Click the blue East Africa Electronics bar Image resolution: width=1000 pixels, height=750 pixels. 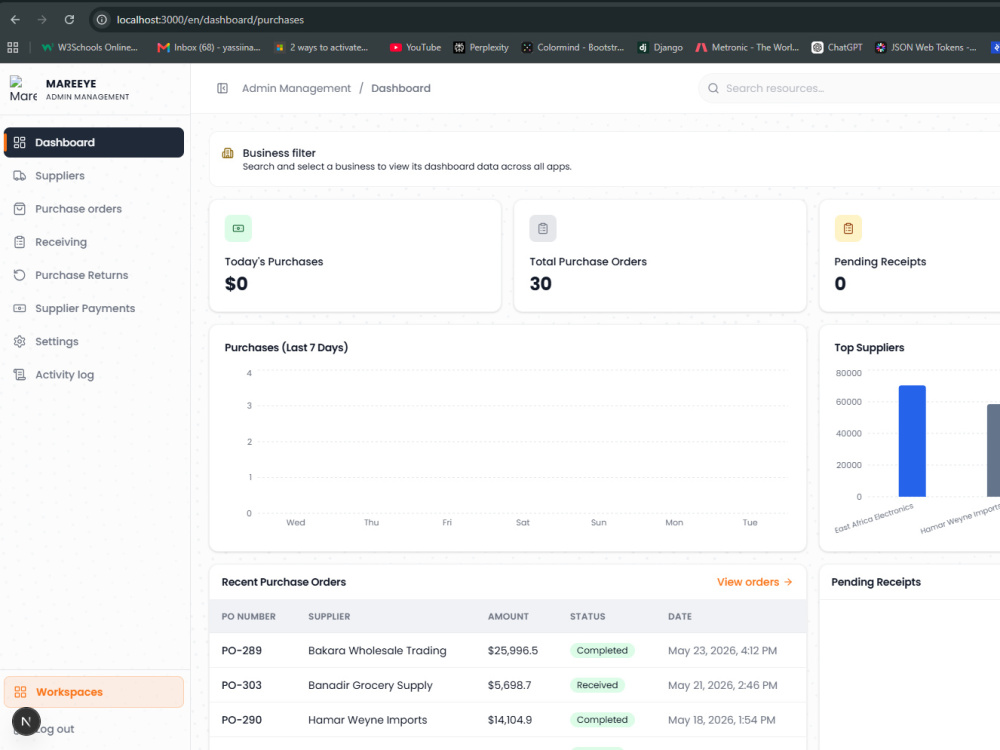(x=912, y=441)
